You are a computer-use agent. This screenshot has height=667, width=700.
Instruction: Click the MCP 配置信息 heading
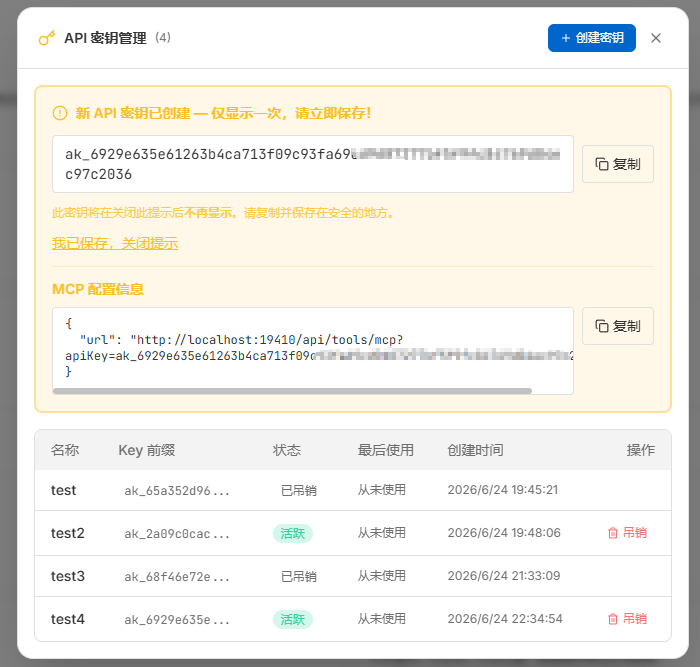(98, 289)
